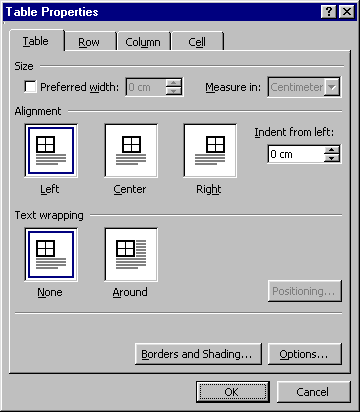Switch to the Column tab
The image size is (360, 412).
(x=143, y=42)
